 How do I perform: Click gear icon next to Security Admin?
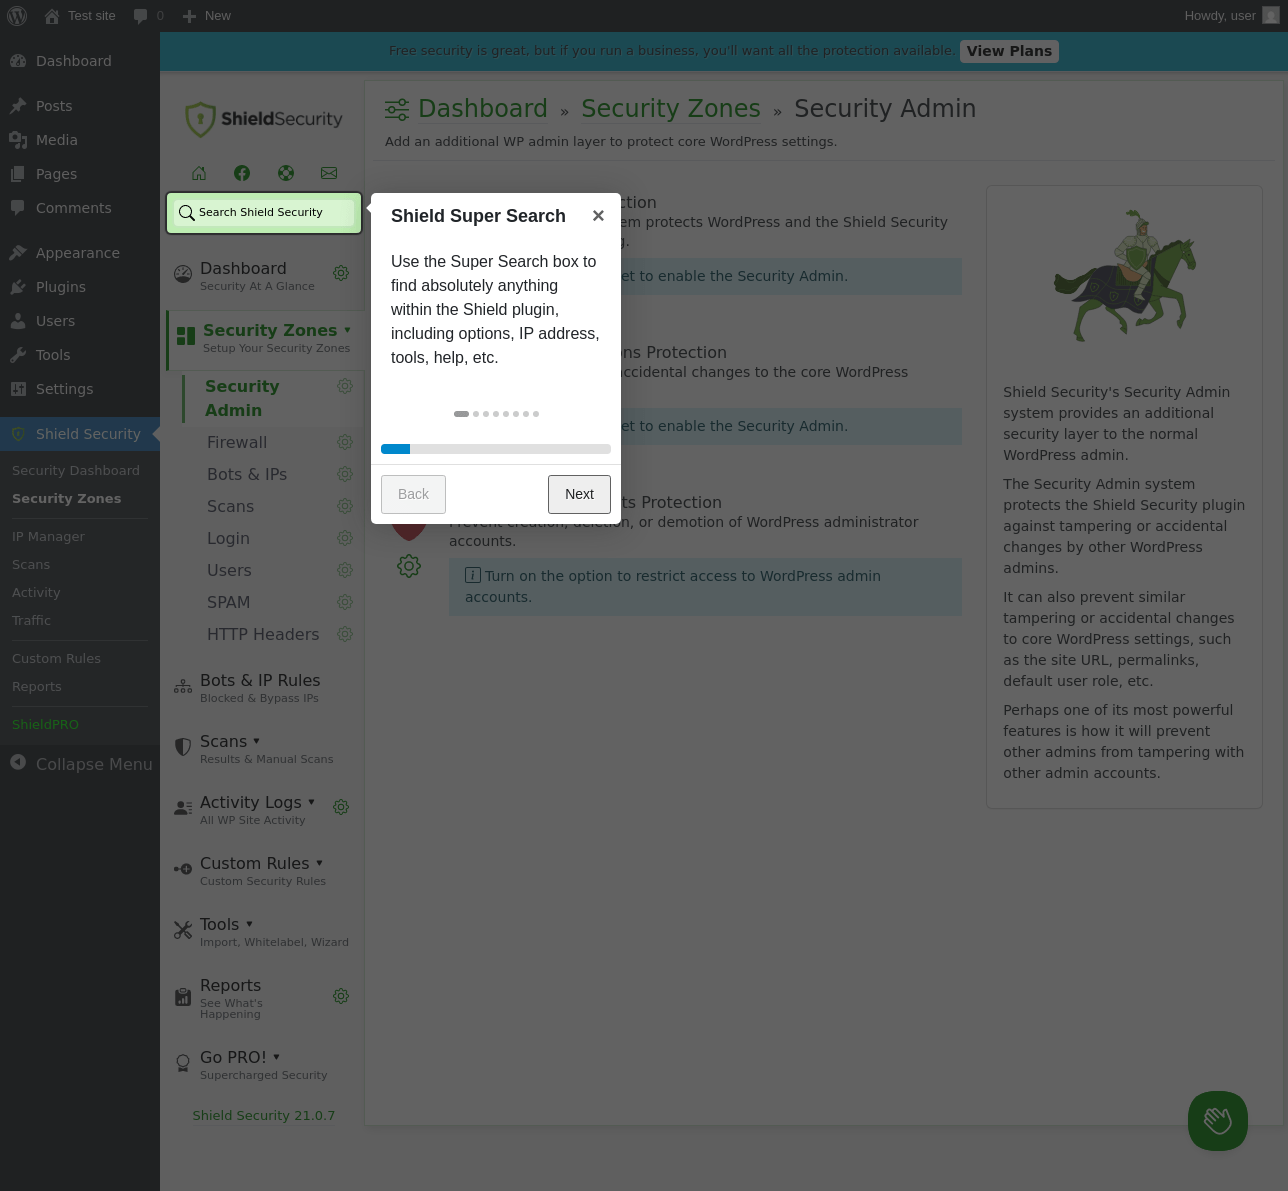[x=345, y=386]
